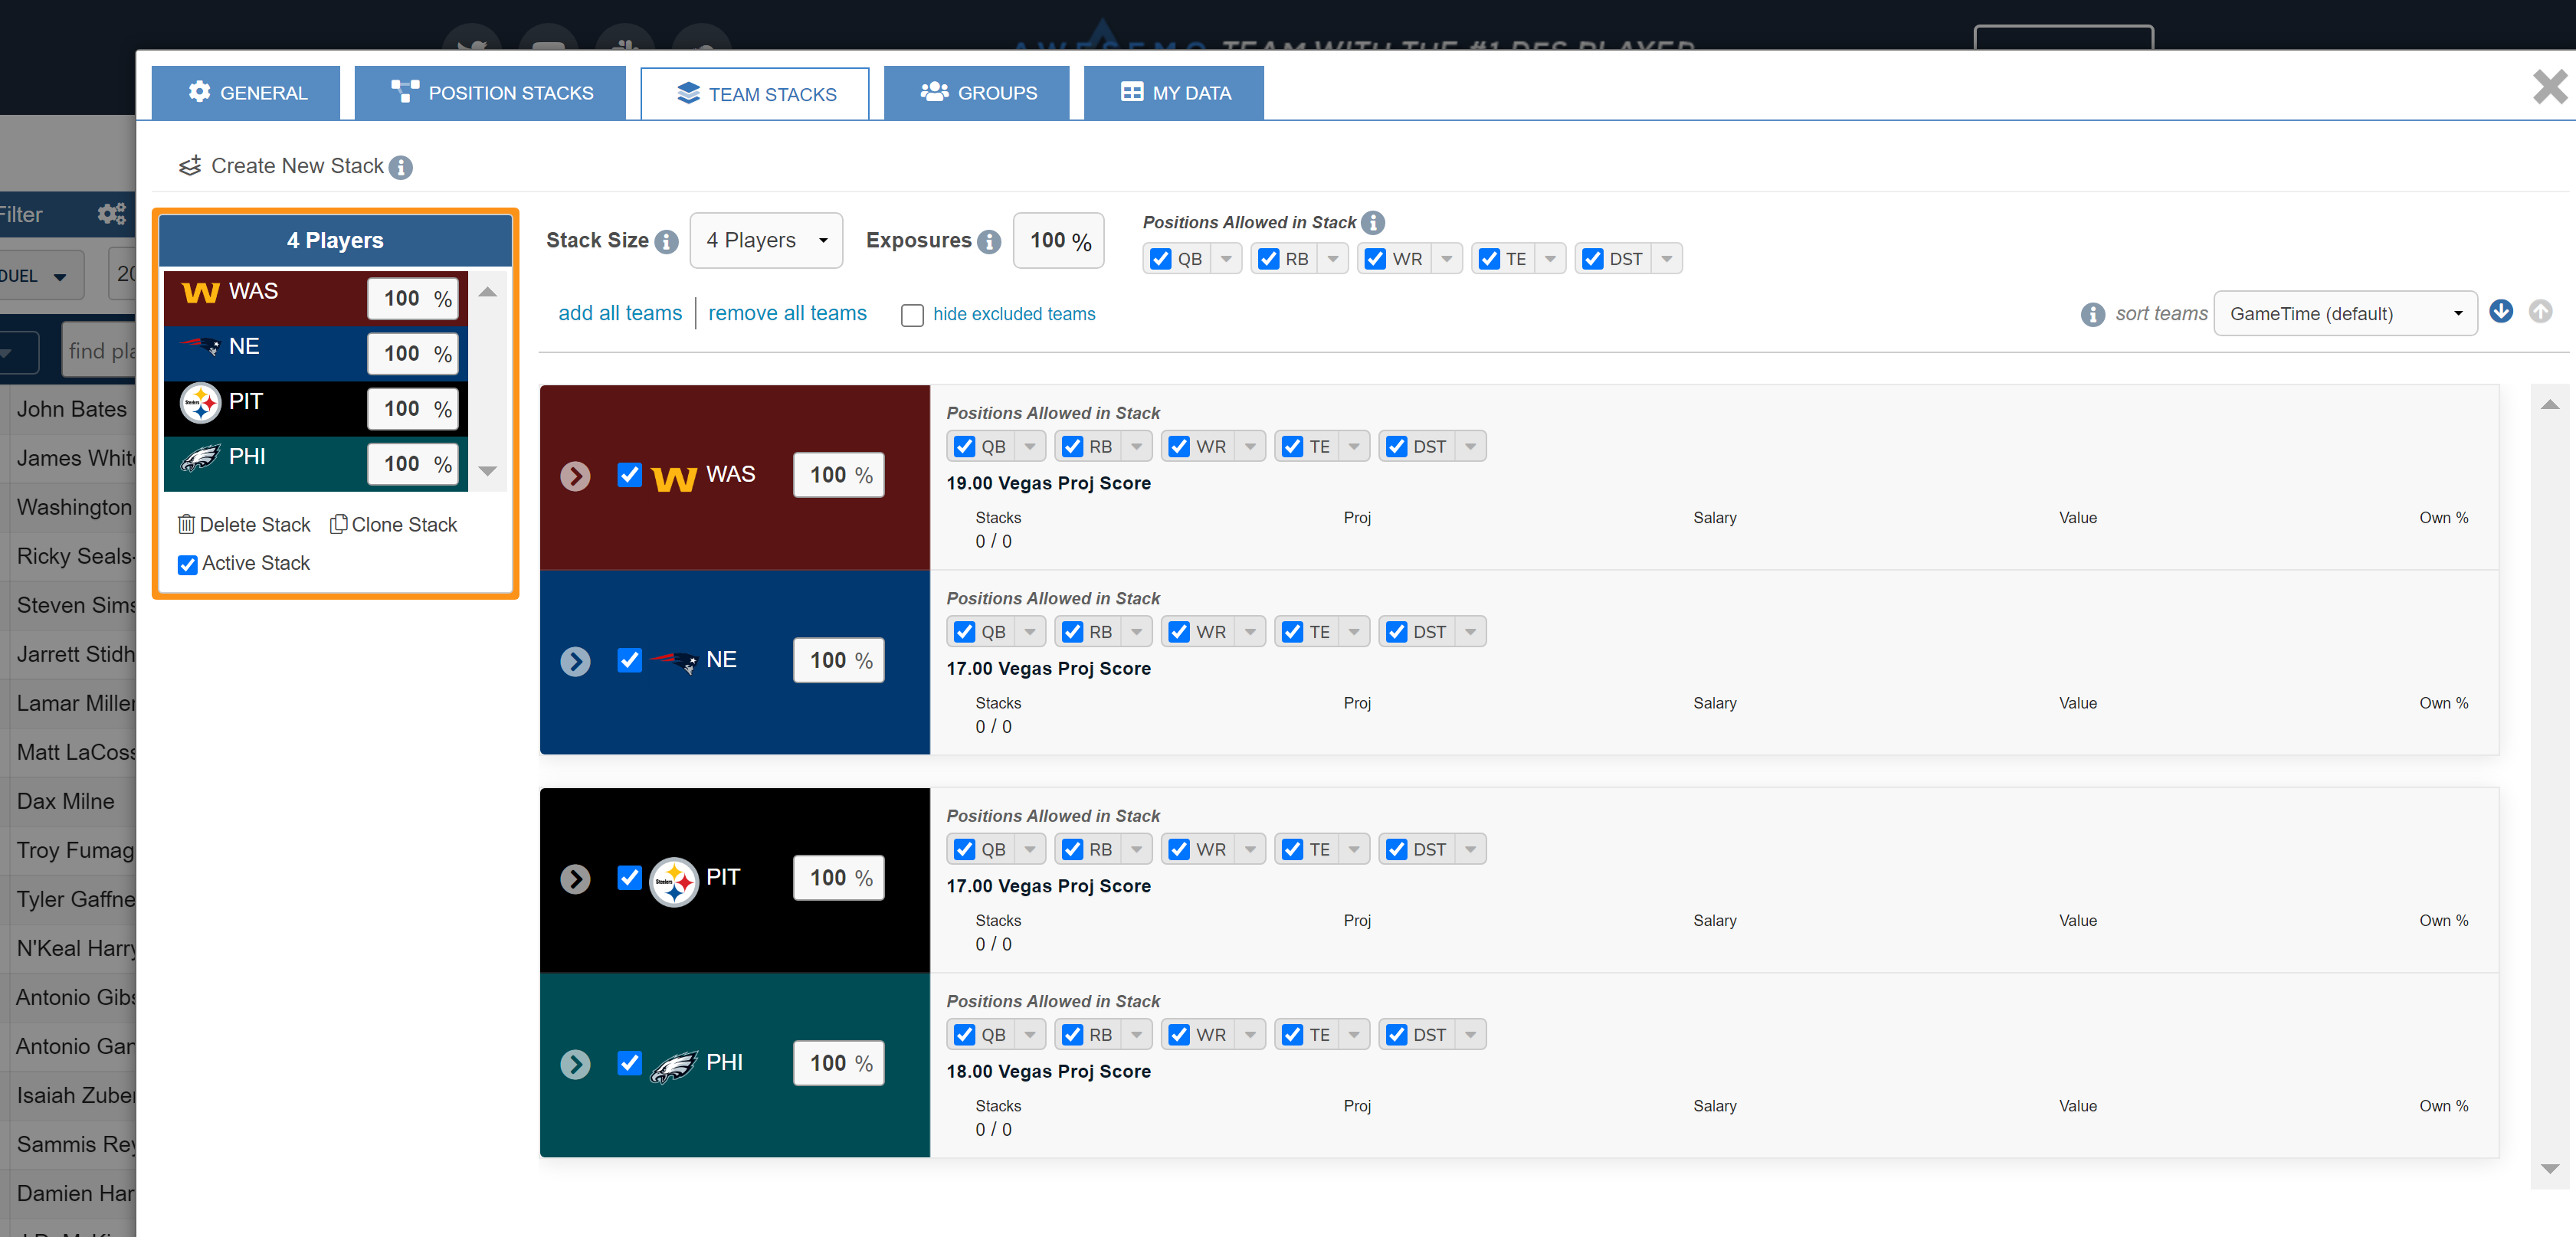Image resolution: width=2576 pixels, height=1237 pixels.
Task: Uncheck the PHI team checkbox
Action: coord(629,1063)
